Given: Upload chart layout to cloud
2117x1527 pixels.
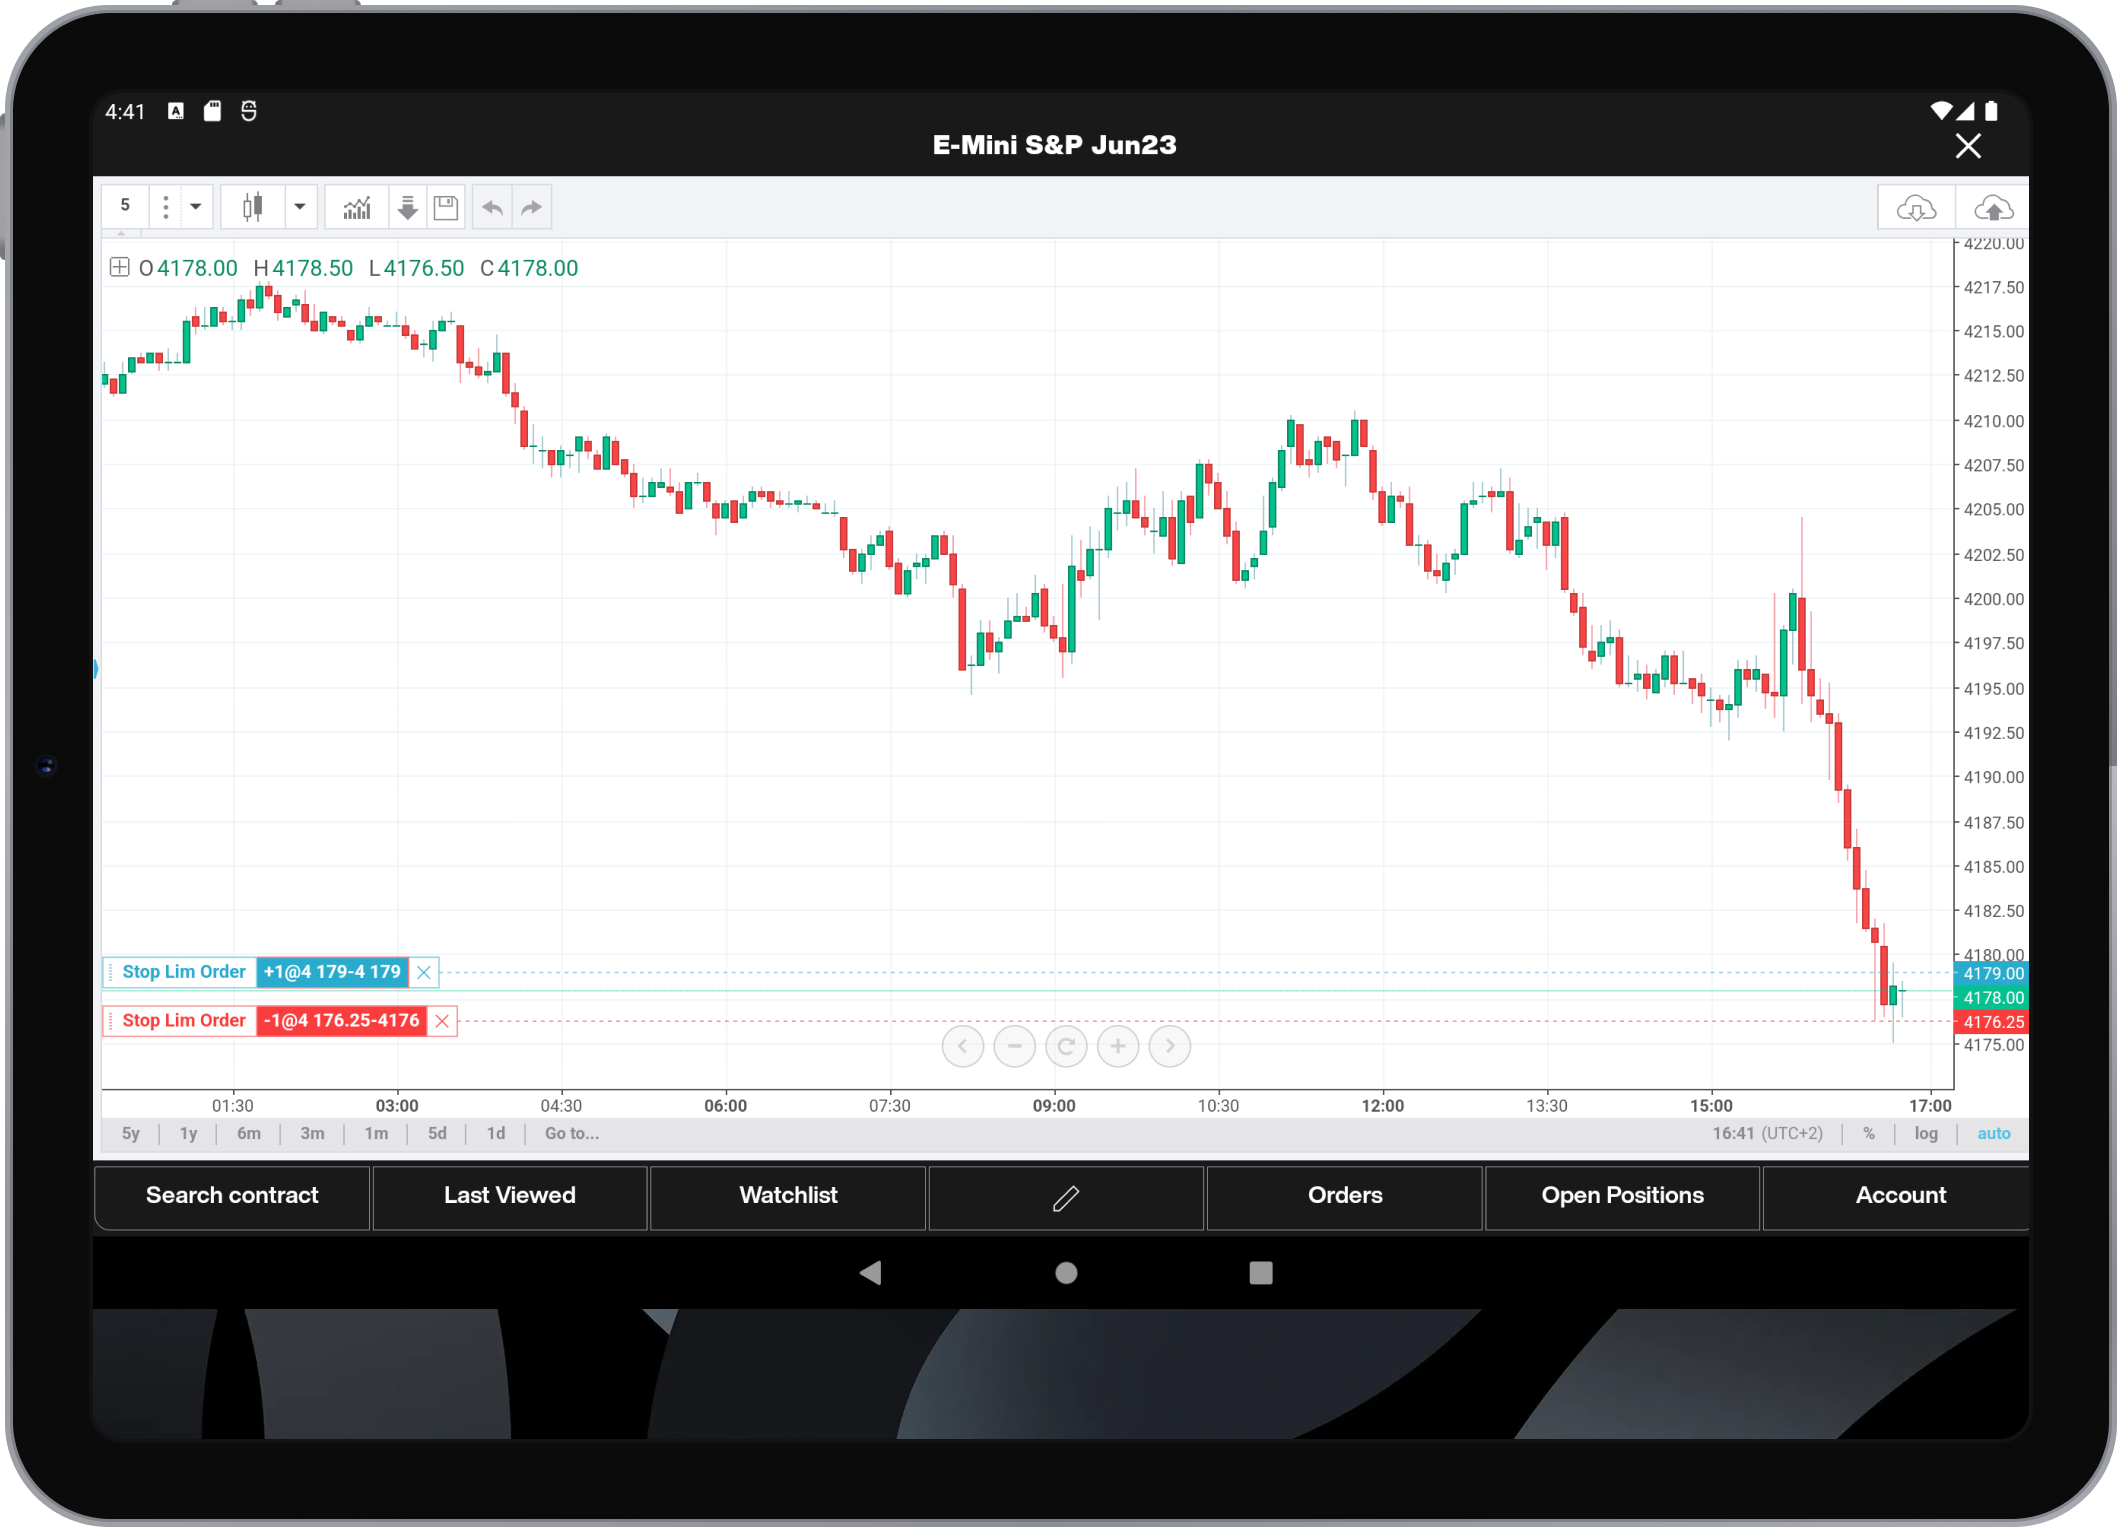Looking at the screenshot, I should (1993, 208).
